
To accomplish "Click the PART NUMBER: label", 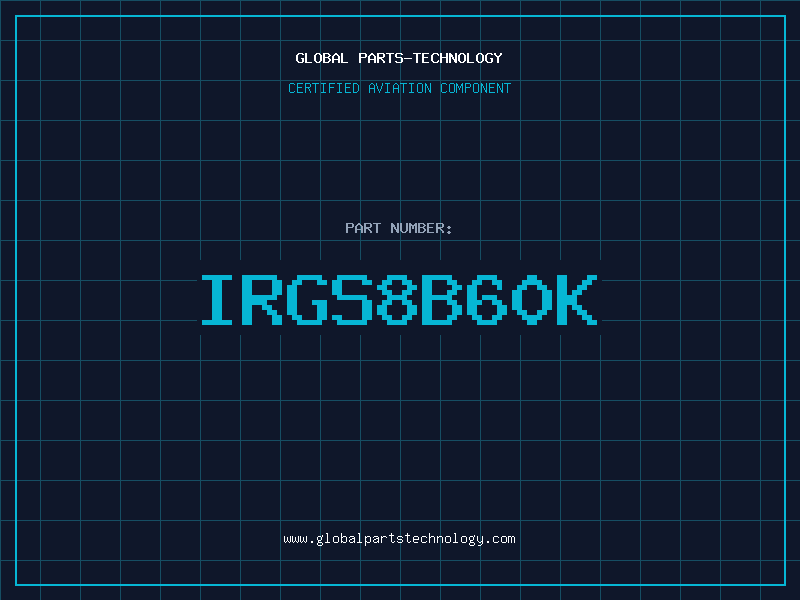I will coord(399,228).
